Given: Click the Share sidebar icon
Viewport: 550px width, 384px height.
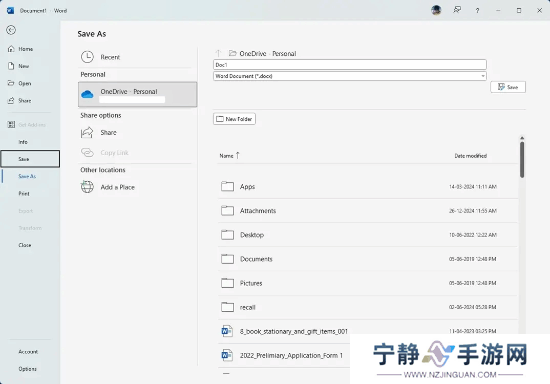Looking at the screenshot, I should (x=11, y=100).
